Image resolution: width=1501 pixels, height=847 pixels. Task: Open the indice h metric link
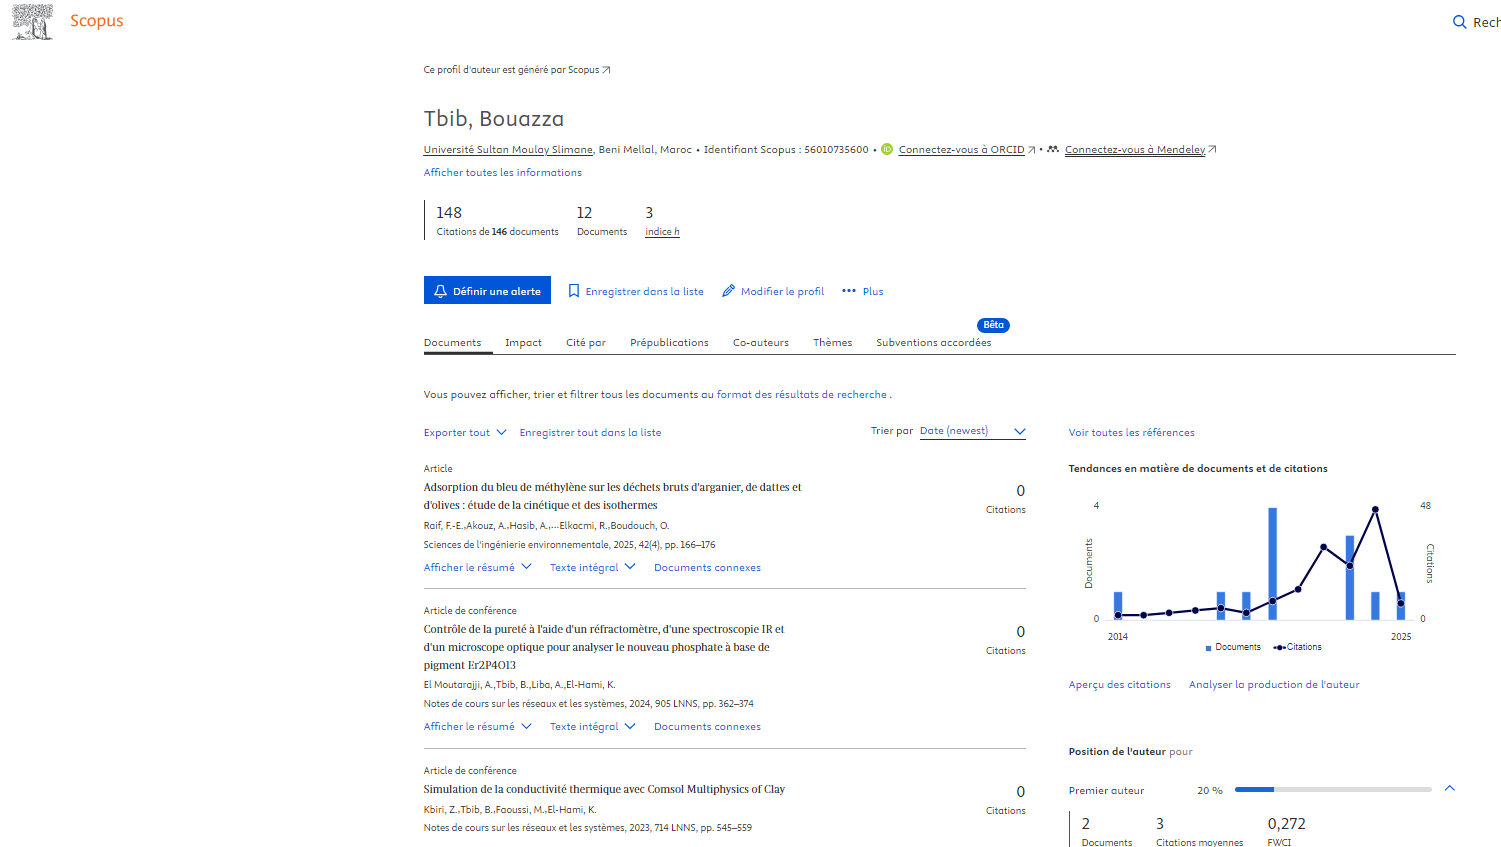pyautogui.click(x=662, y=232)
